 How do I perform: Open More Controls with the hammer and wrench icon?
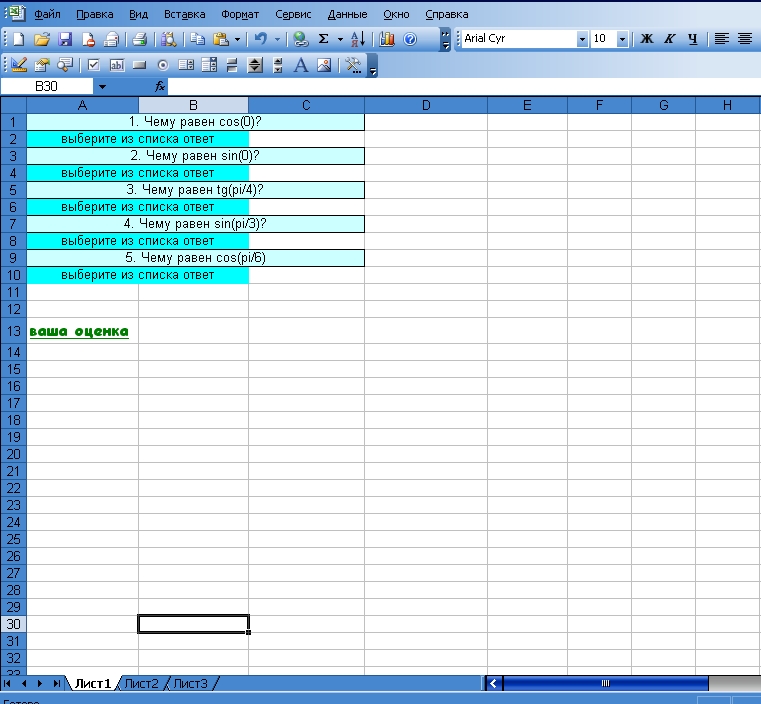[353, 65]
